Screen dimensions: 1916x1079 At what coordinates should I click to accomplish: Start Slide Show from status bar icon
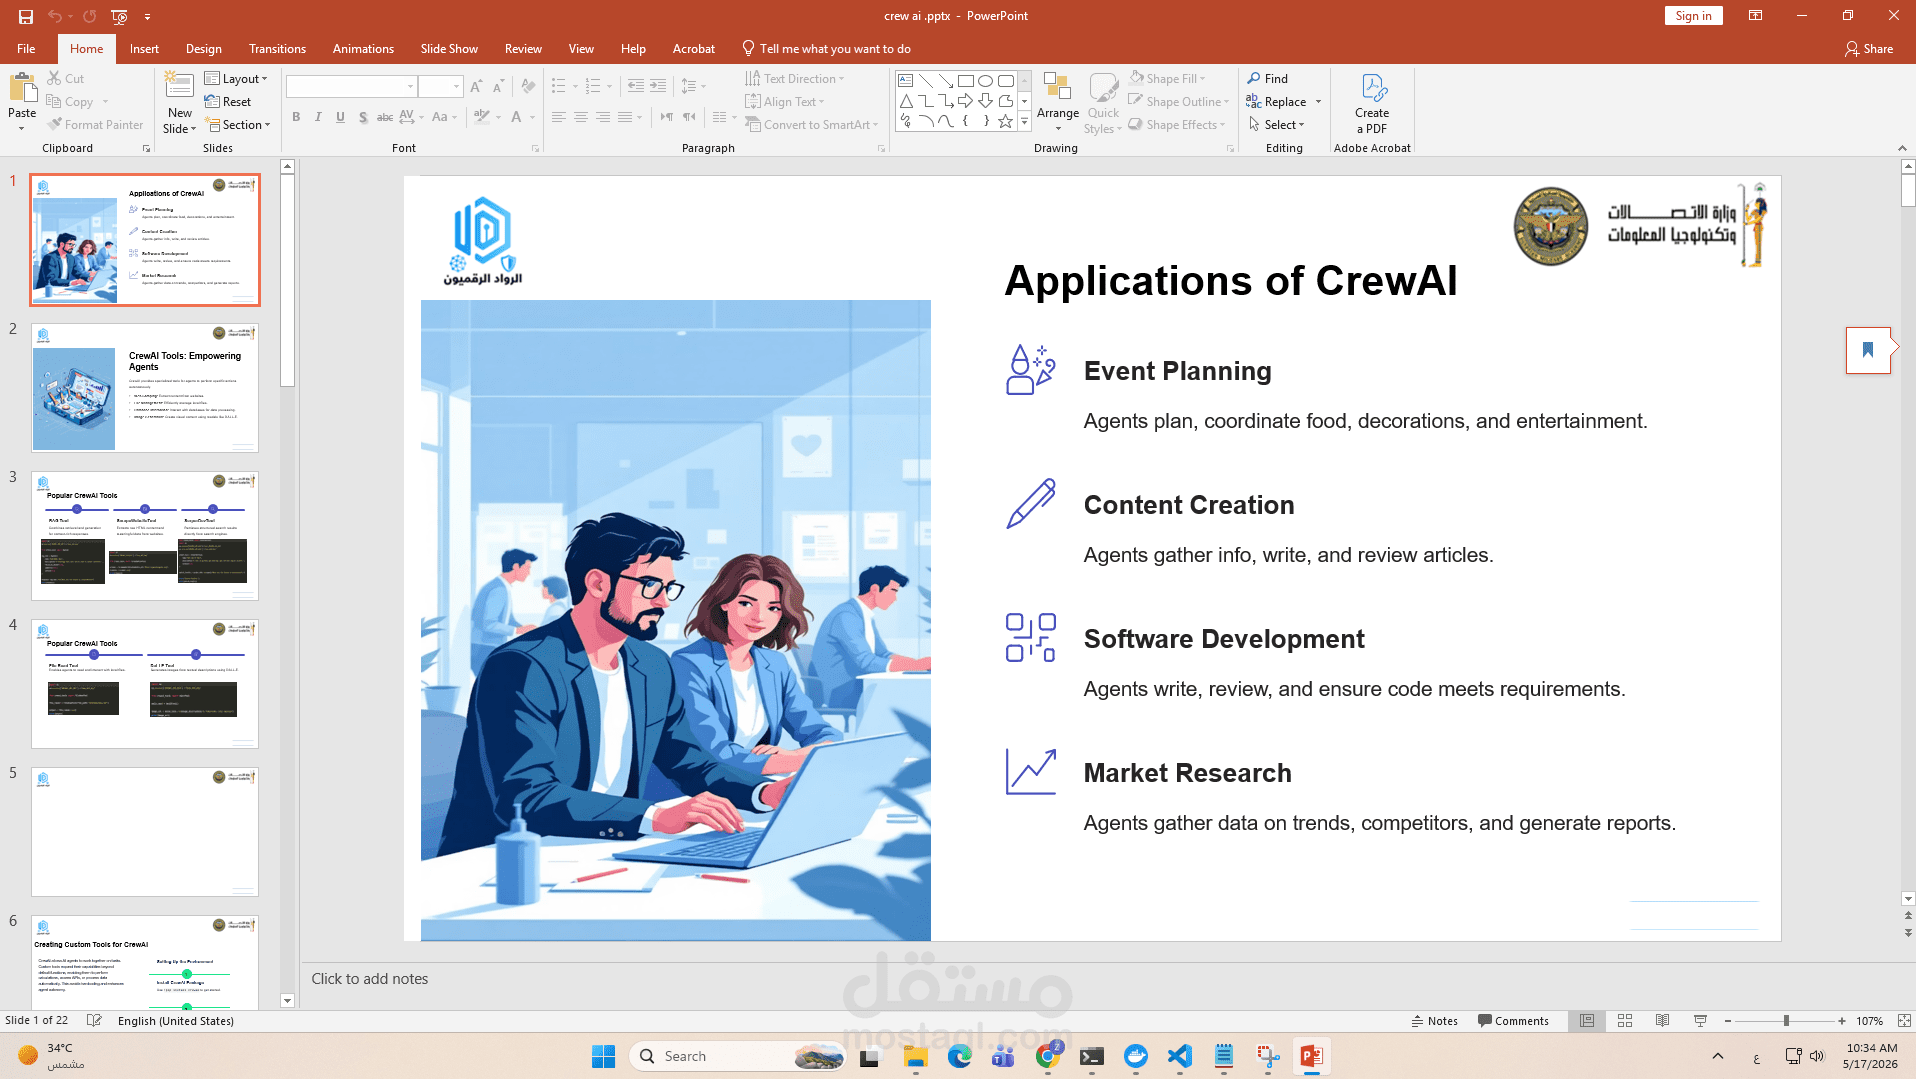(1700, 1021)
